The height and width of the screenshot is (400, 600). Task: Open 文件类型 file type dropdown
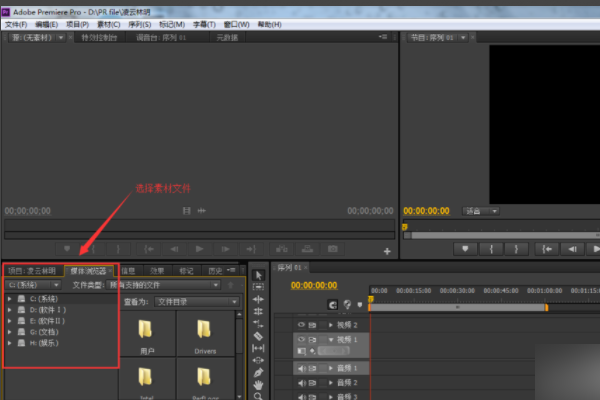pos(164,285)
